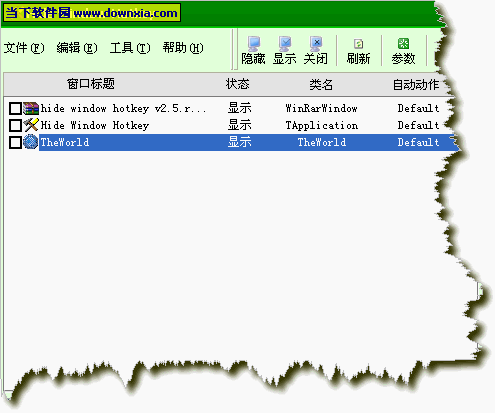Click the TApplication class name cell
This screenshot has width=495, height=413.
point(321,125)
